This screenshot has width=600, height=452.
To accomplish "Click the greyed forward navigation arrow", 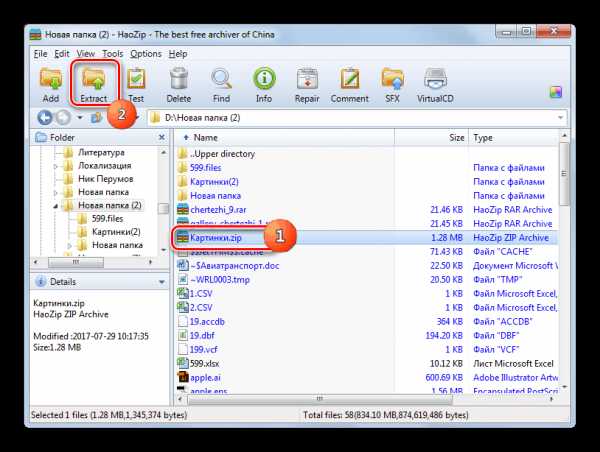I will pos(63,117).
